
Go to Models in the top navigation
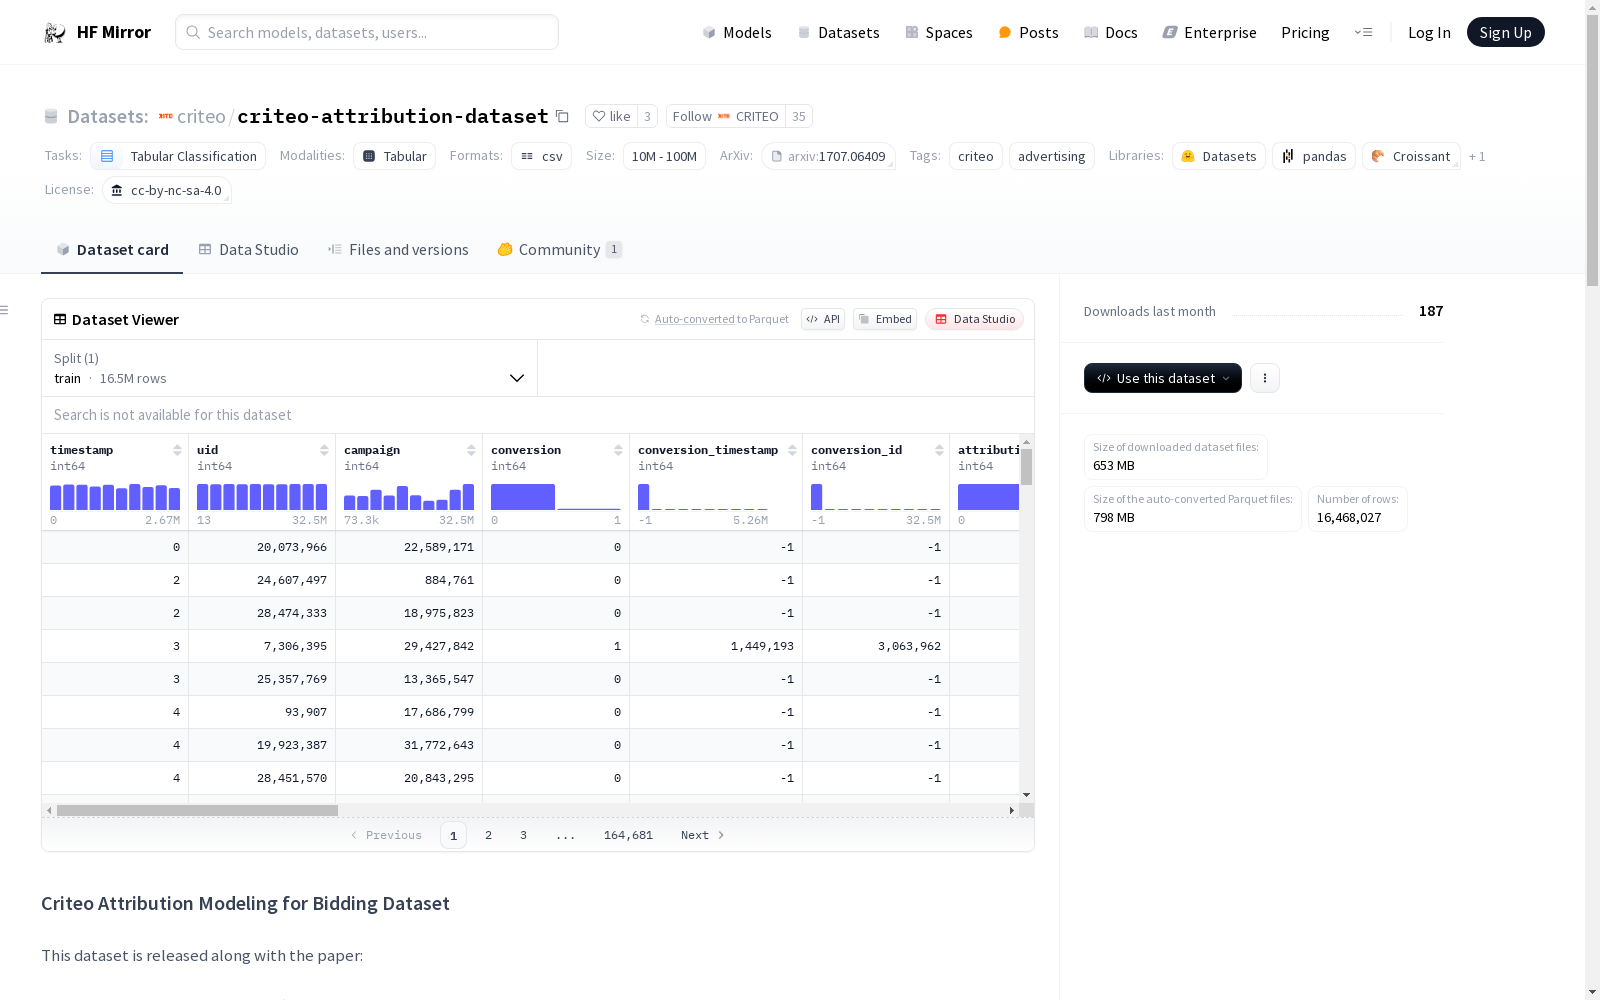click(x=737, y=33)
